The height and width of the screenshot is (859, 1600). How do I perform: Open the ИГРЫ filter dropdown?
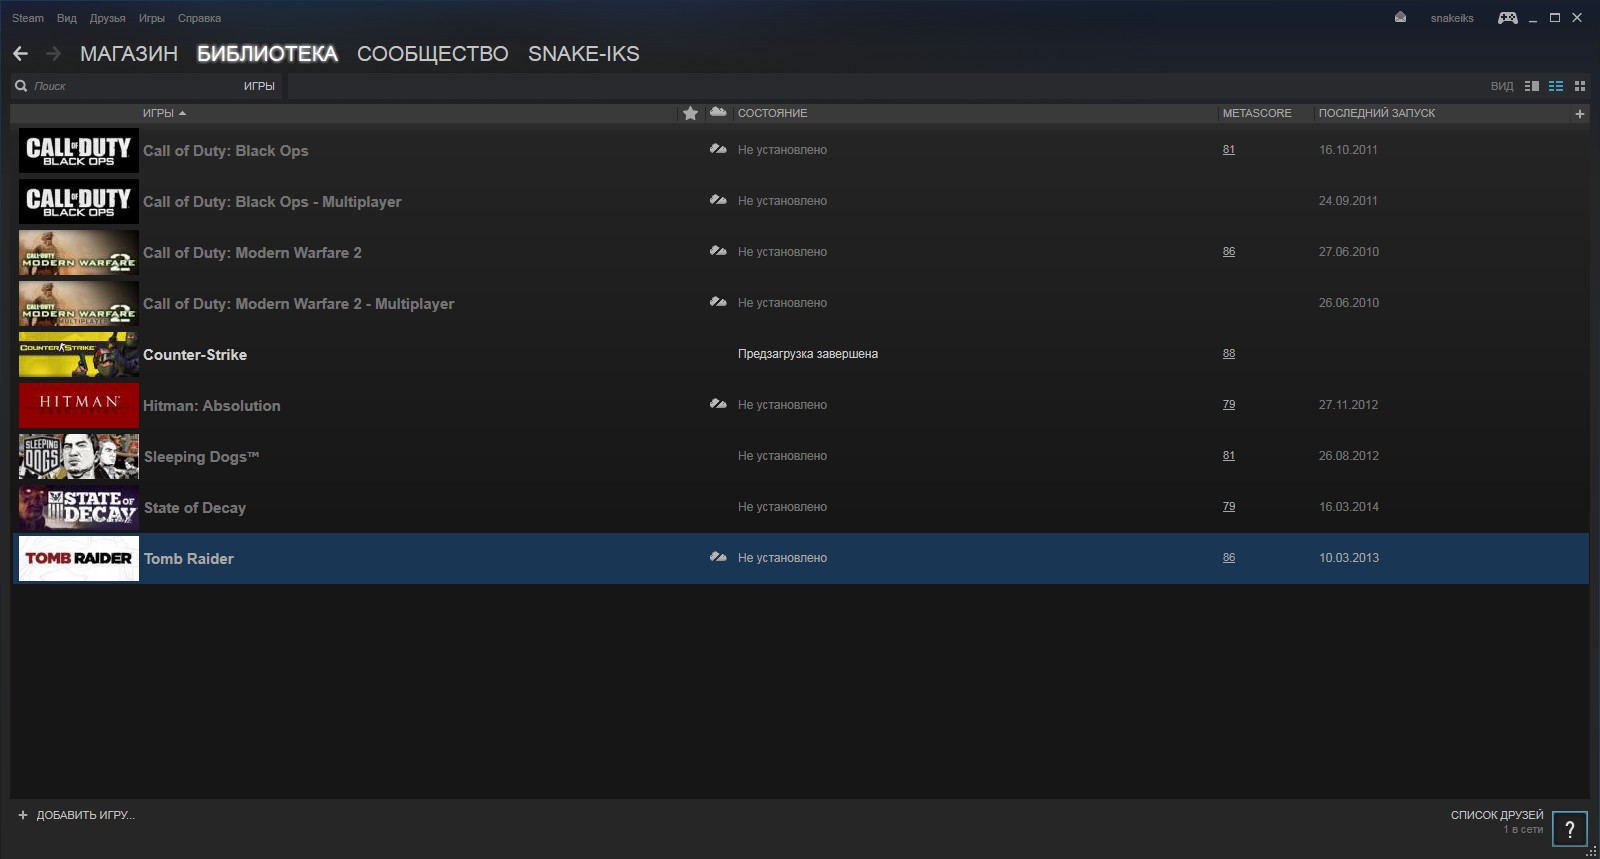(x=259, y=86)
